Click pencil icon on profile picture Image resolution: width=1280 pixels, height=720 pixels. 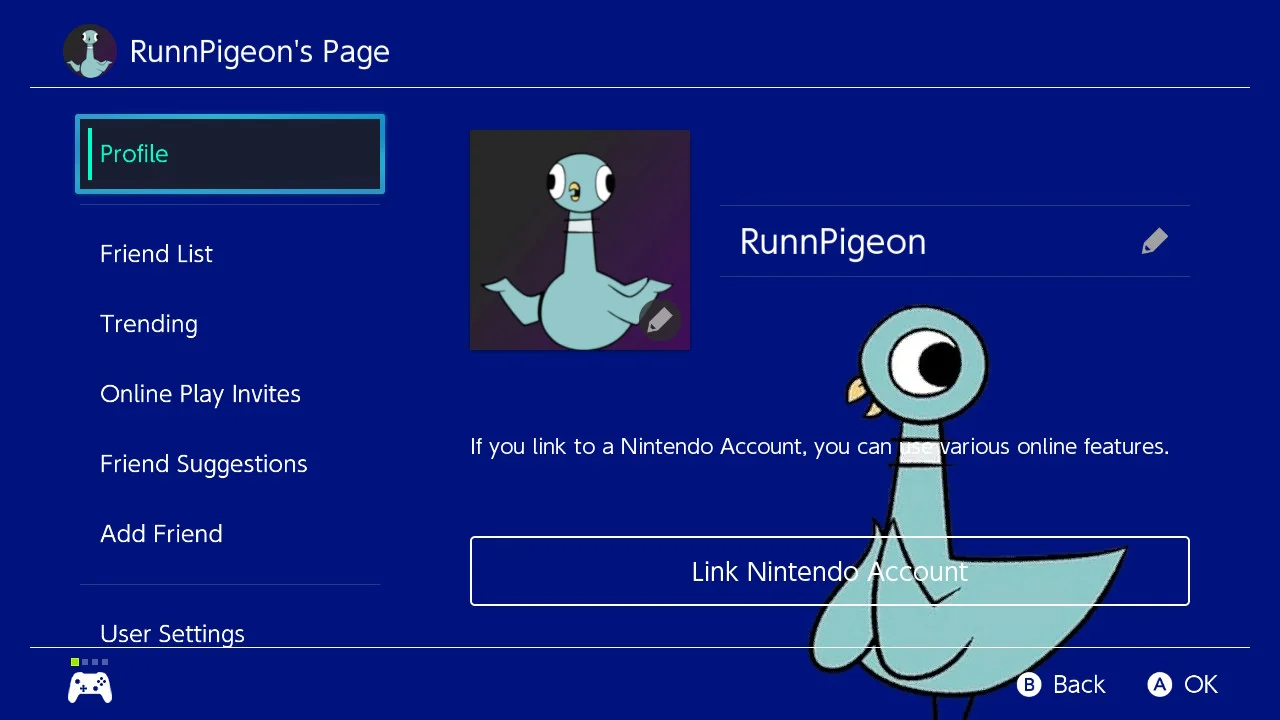(x=660, y=320)
